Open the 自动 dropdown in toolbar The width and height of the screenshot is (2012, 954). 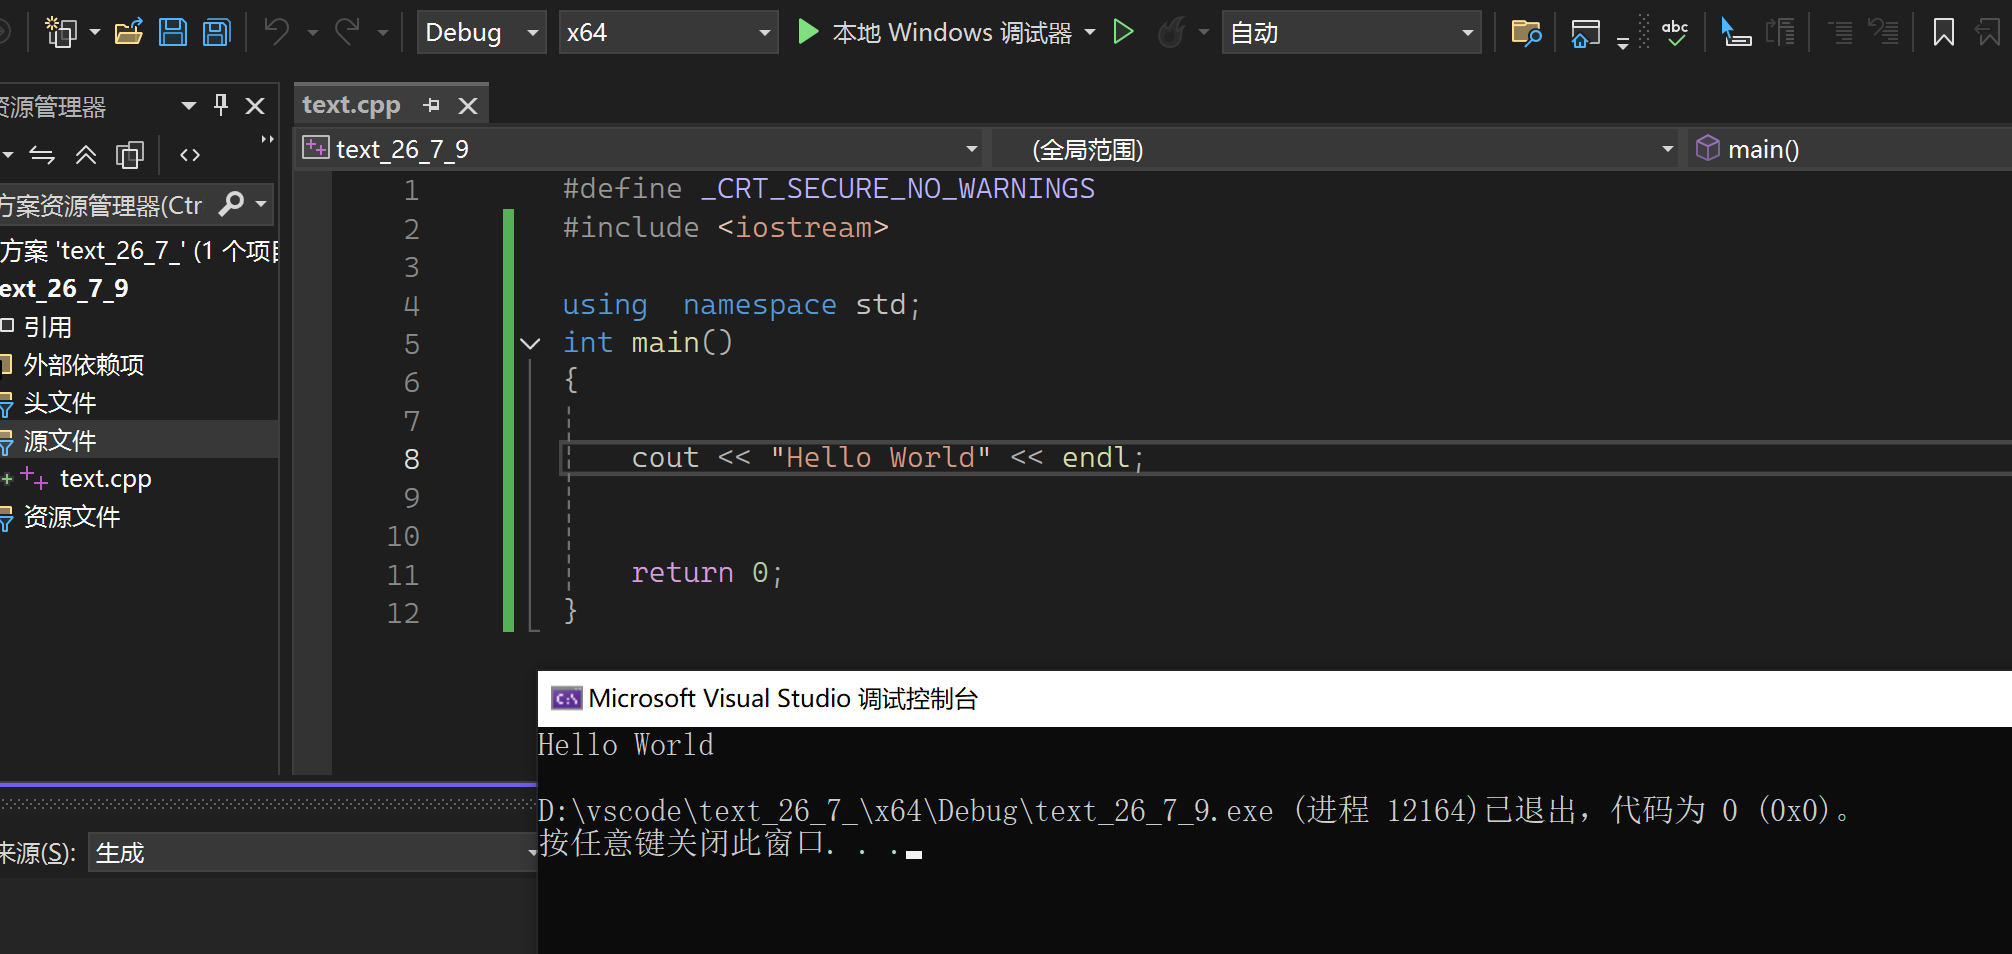pyautogui.click(x=1351, y=33)
